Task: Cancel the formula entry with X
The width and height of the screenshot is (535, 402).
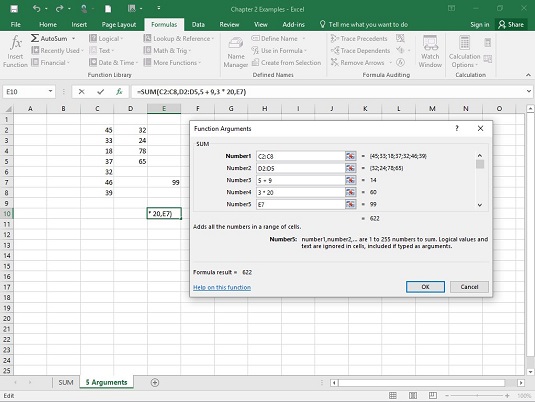Action: pyautogui.click(x=81, y=92)
